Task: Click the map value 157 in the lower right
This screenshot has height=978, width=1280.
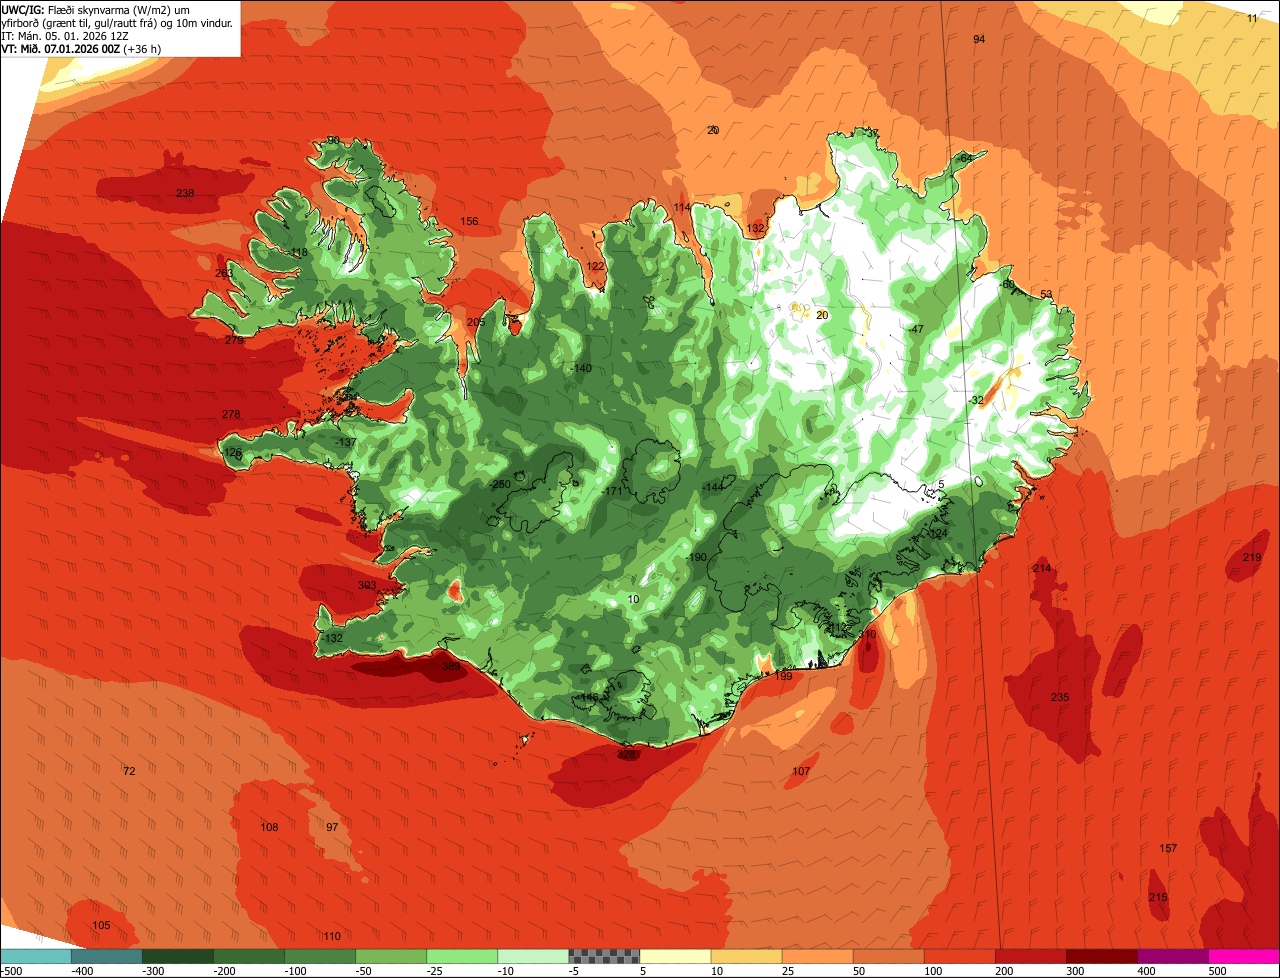Action: tap(1168, 849)
